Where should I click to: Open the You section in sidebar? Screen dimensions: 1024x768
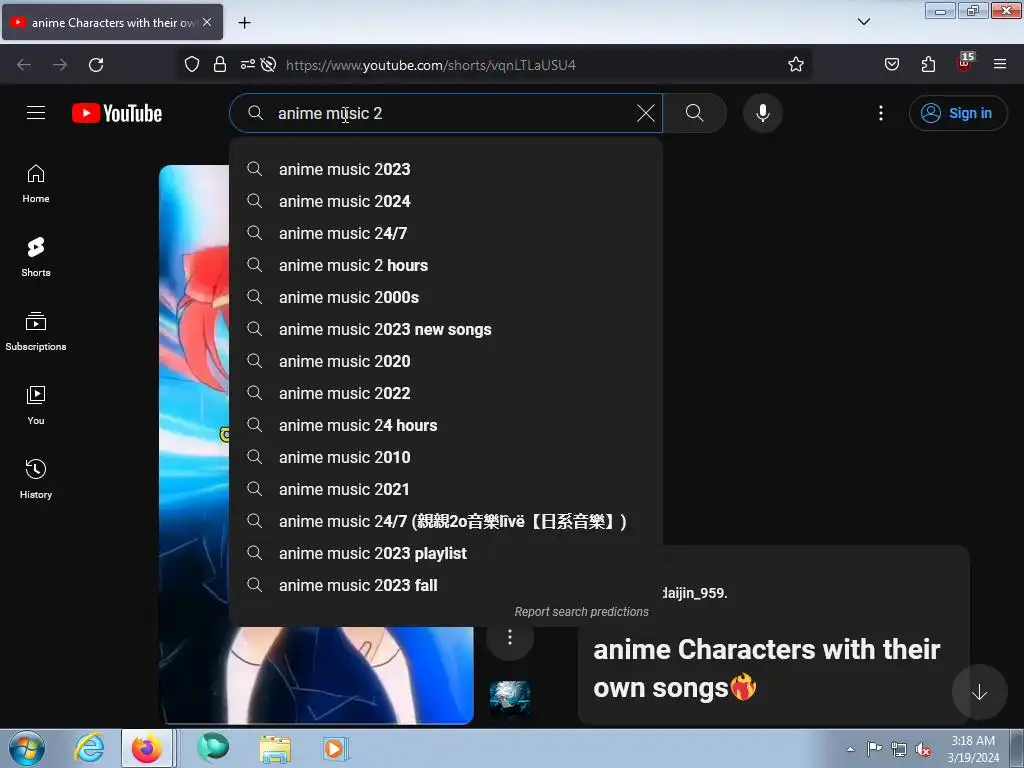point(36,406)
